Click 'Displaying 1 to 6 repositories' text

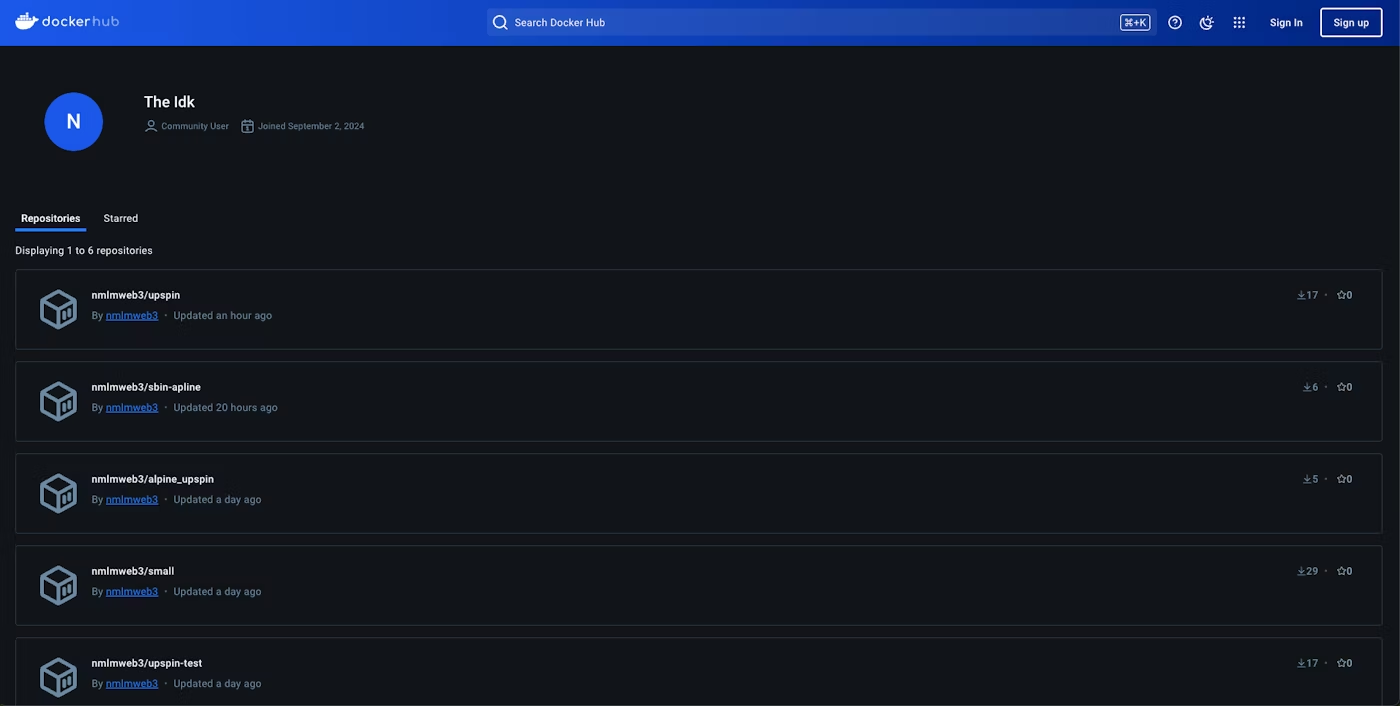pos(84,250)
